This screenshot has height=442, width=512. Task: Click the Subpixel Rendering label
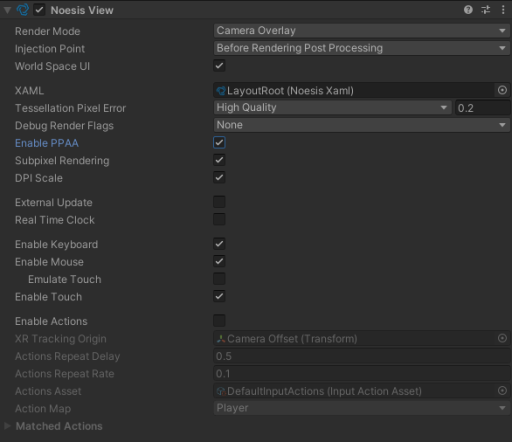click(x=62, y=161)
